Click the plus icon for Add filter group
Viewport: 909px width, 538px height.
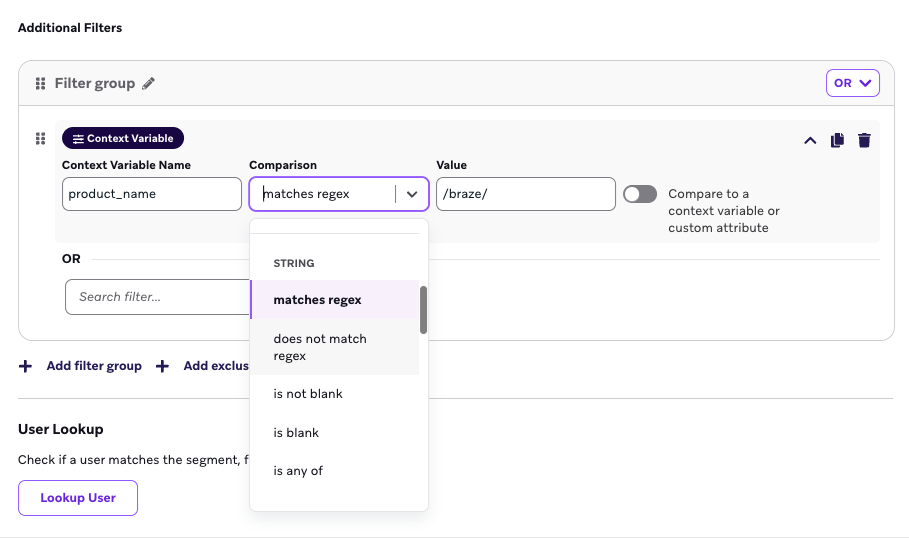pos(26,366)
